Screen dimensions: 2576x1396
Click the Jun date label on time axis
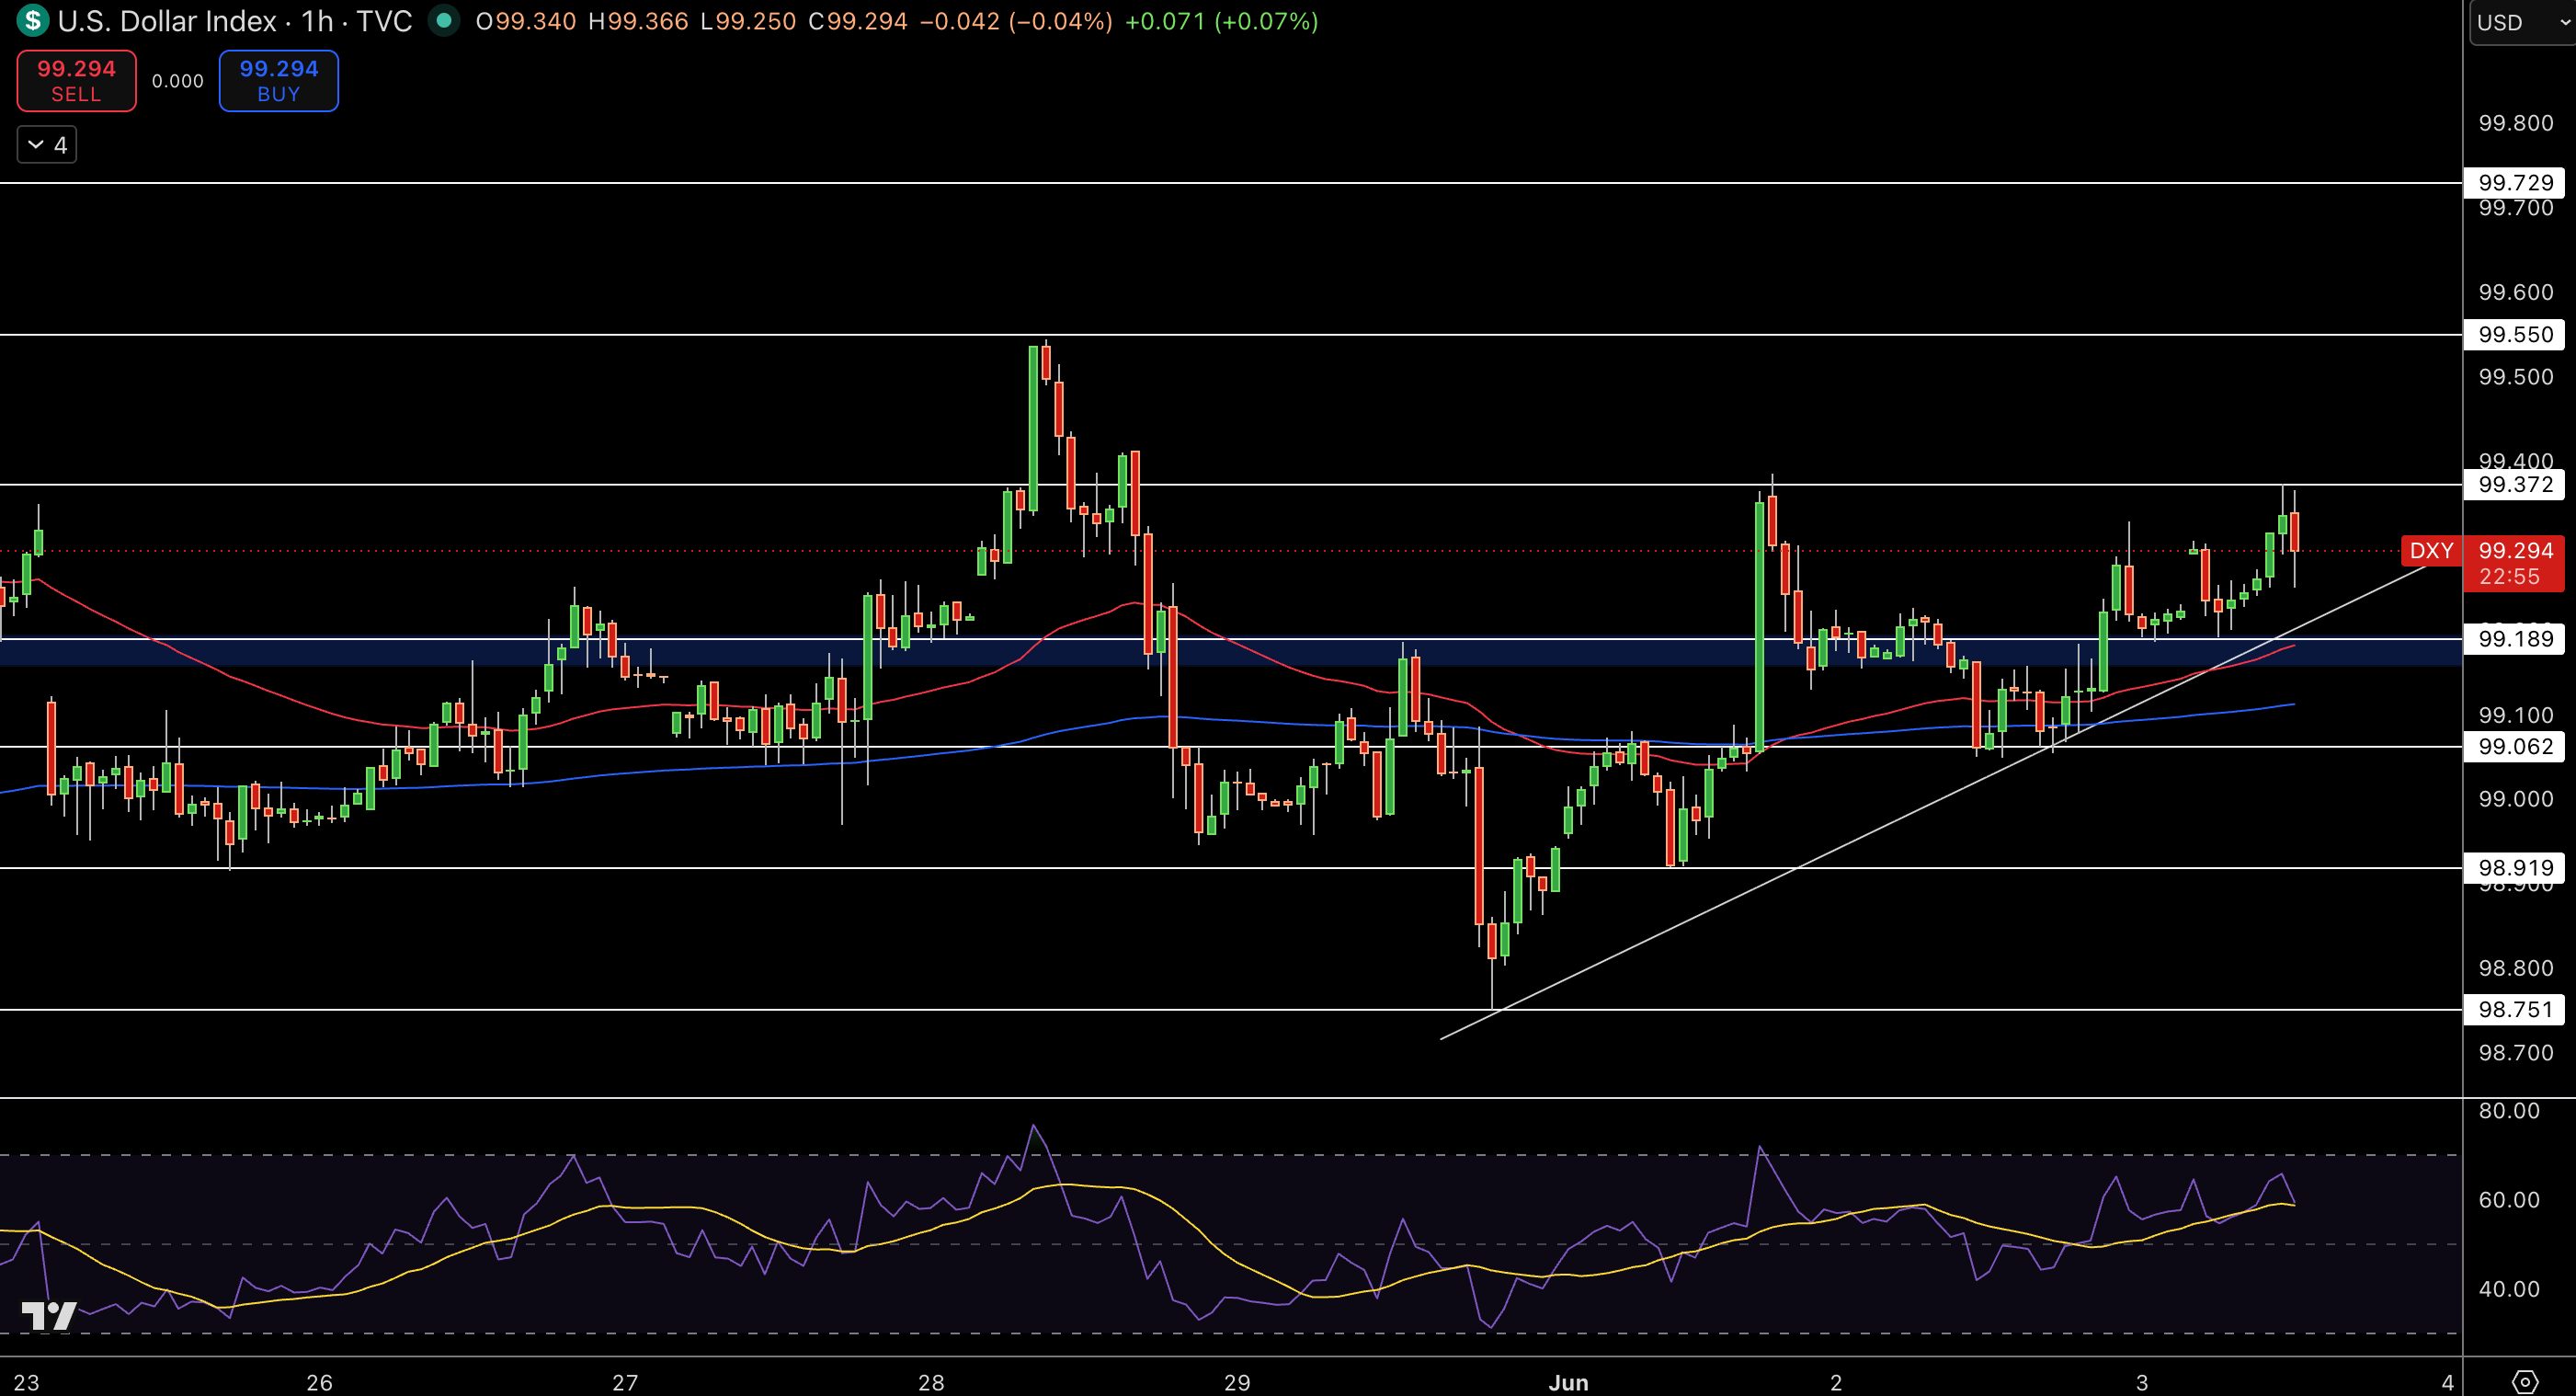[x=1568, y=1382]
